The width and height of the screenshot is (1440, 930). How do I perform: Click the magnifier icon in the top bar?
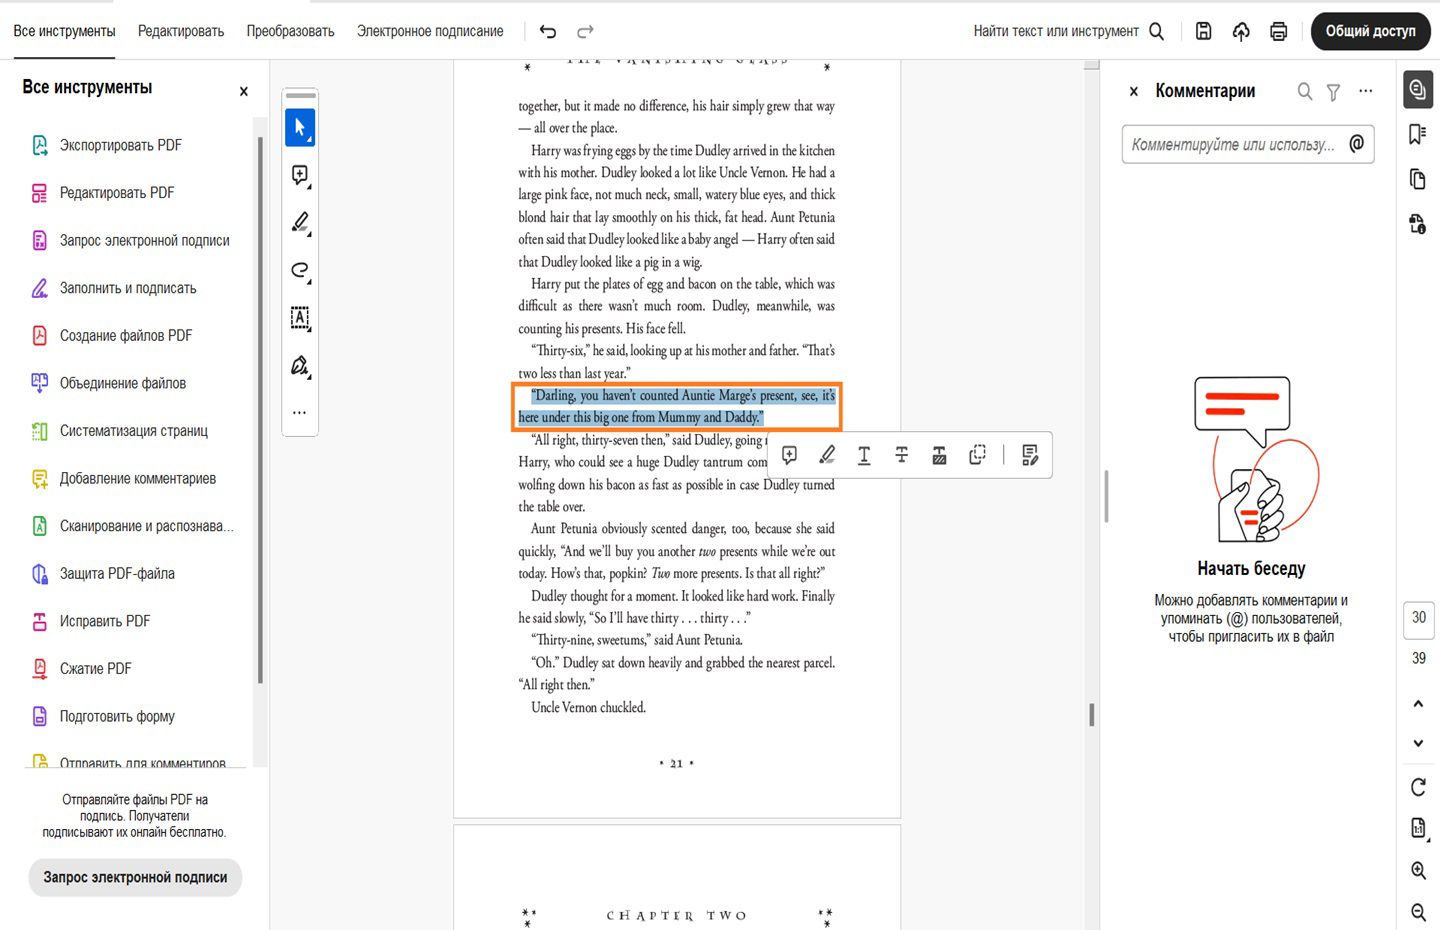pos(1157,31)
